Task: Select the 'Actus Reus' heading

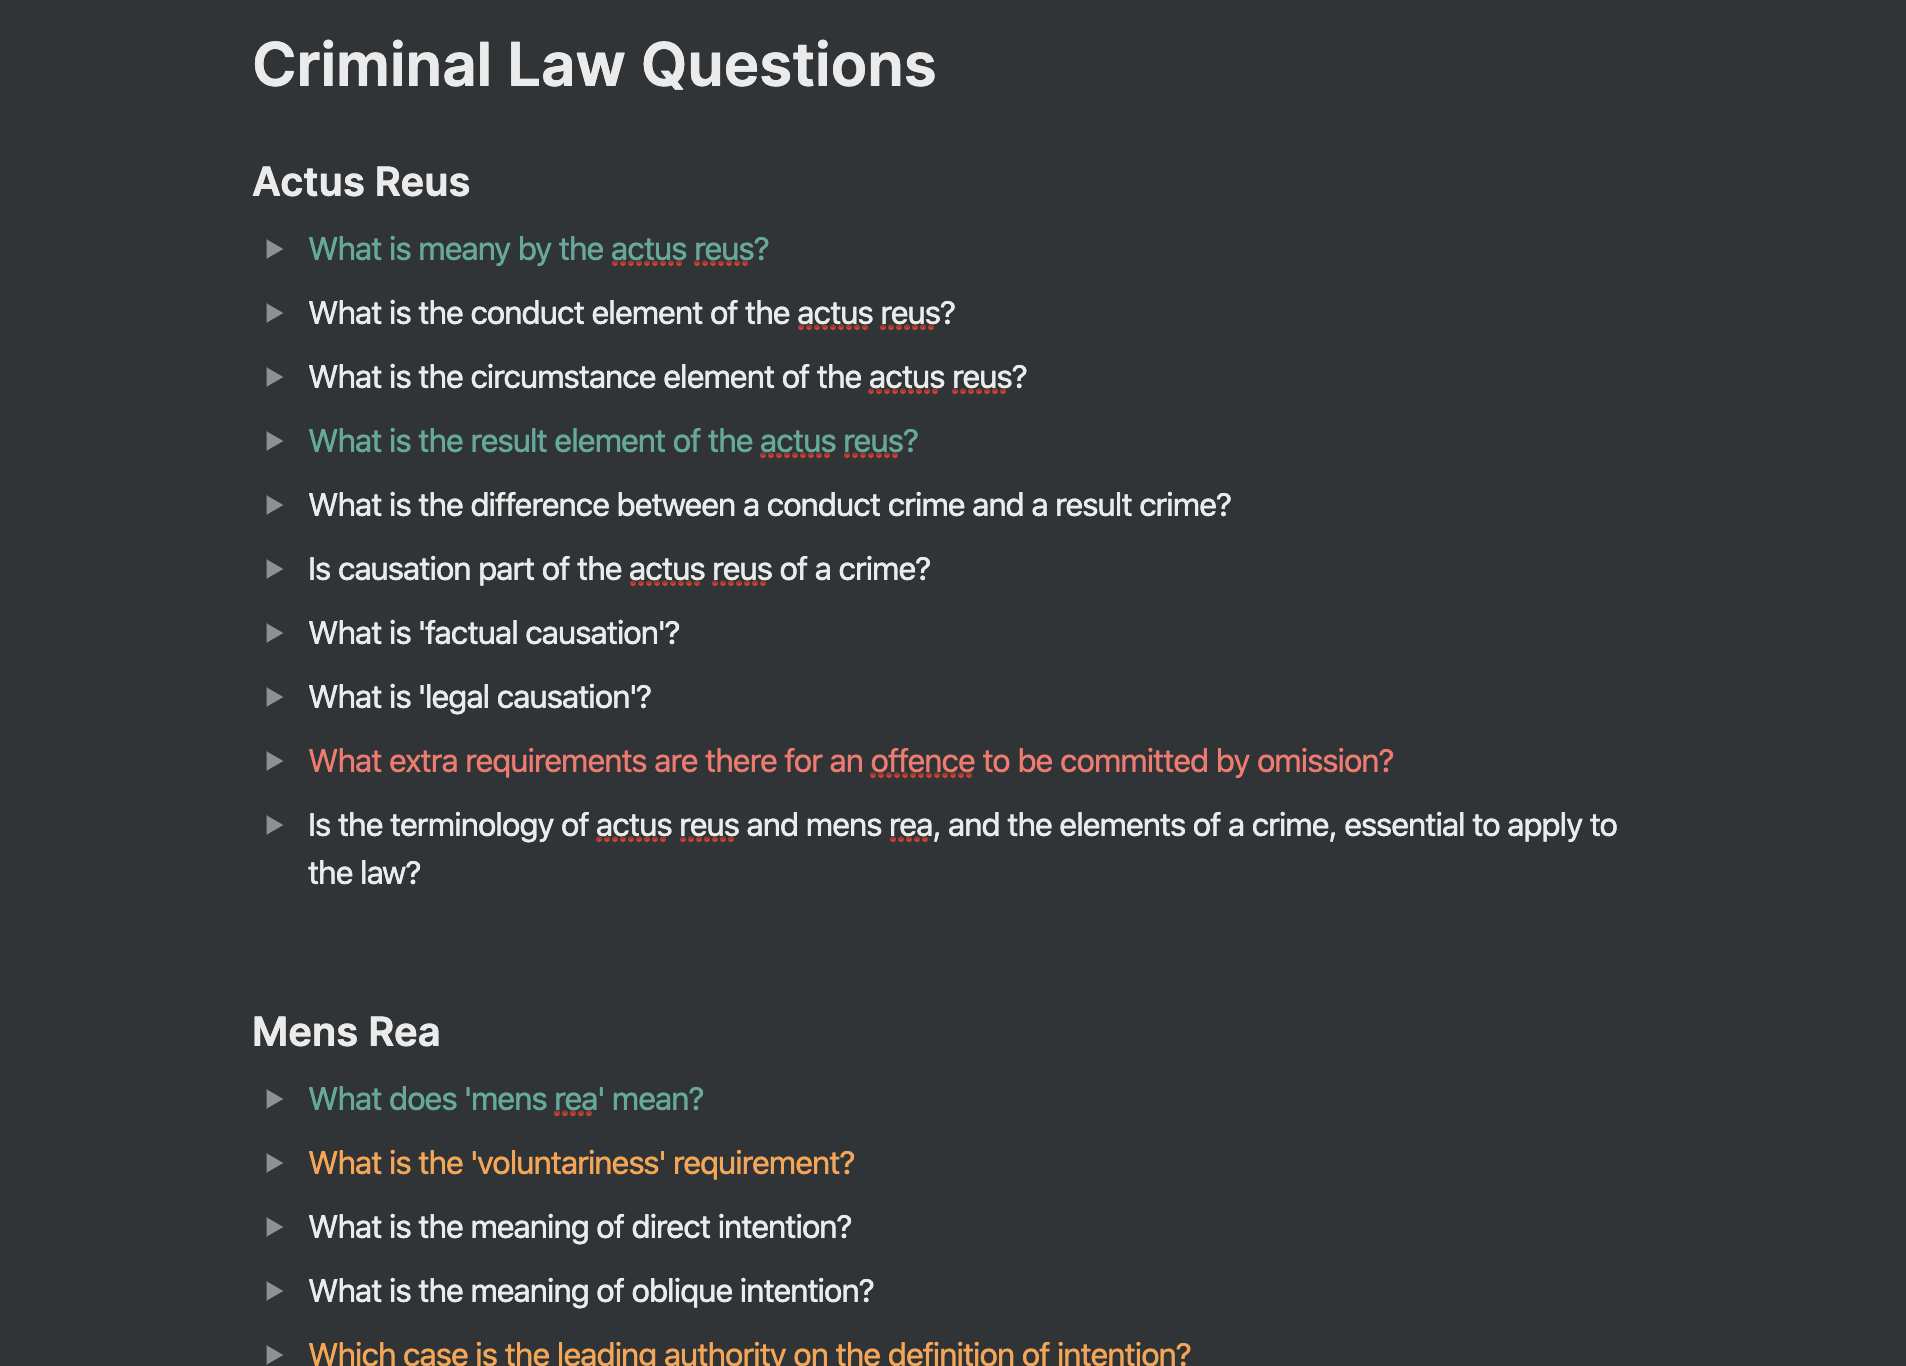Action: pos(362,182)
